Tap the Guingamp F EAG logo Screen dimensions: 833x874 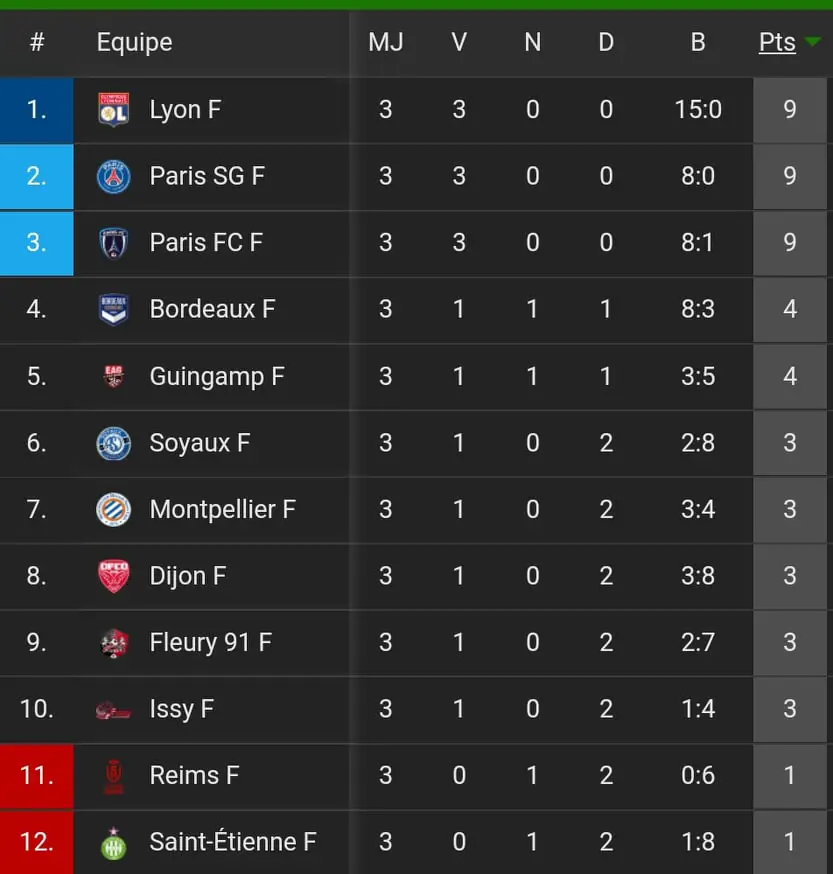114,376
